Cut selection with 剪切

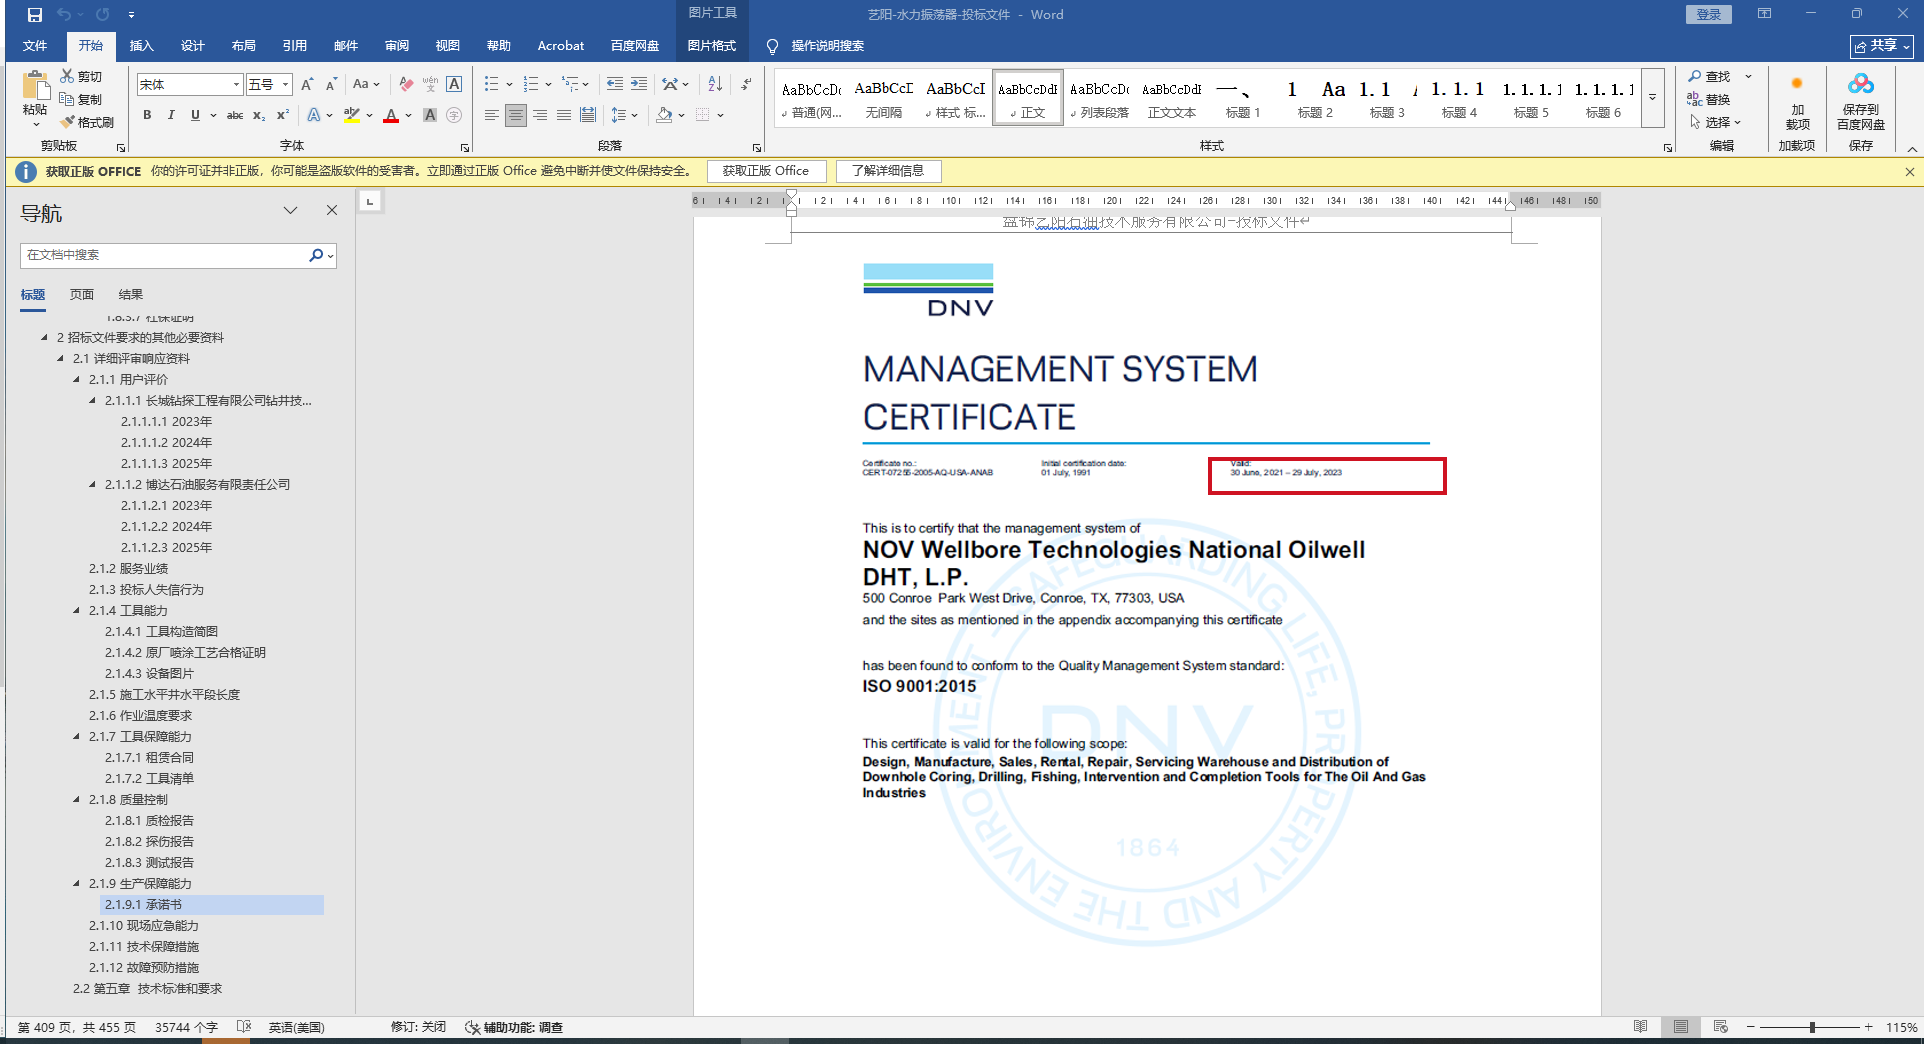(81, 76)
